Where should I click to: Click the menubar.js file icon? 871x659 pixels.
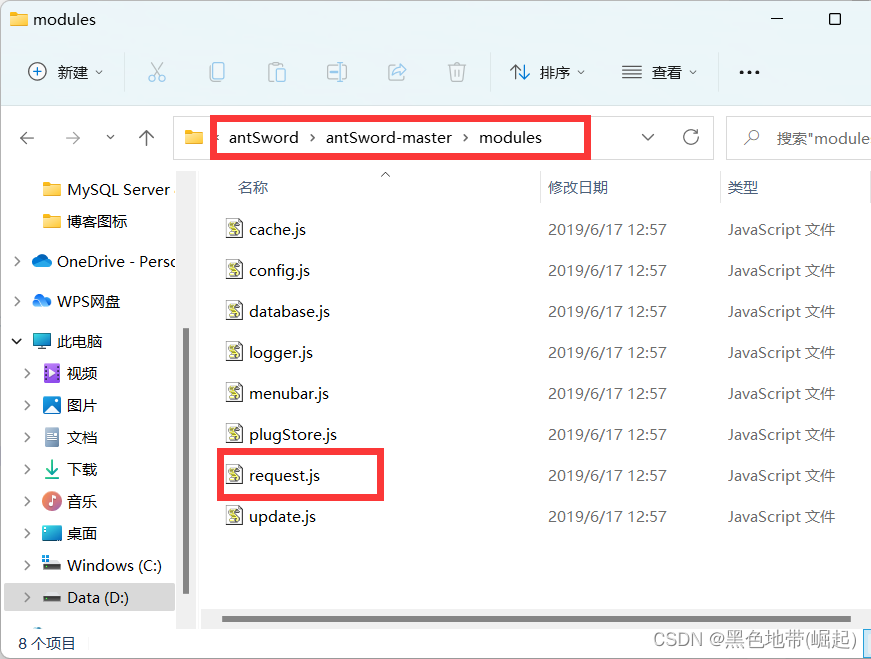pos(234,393)
